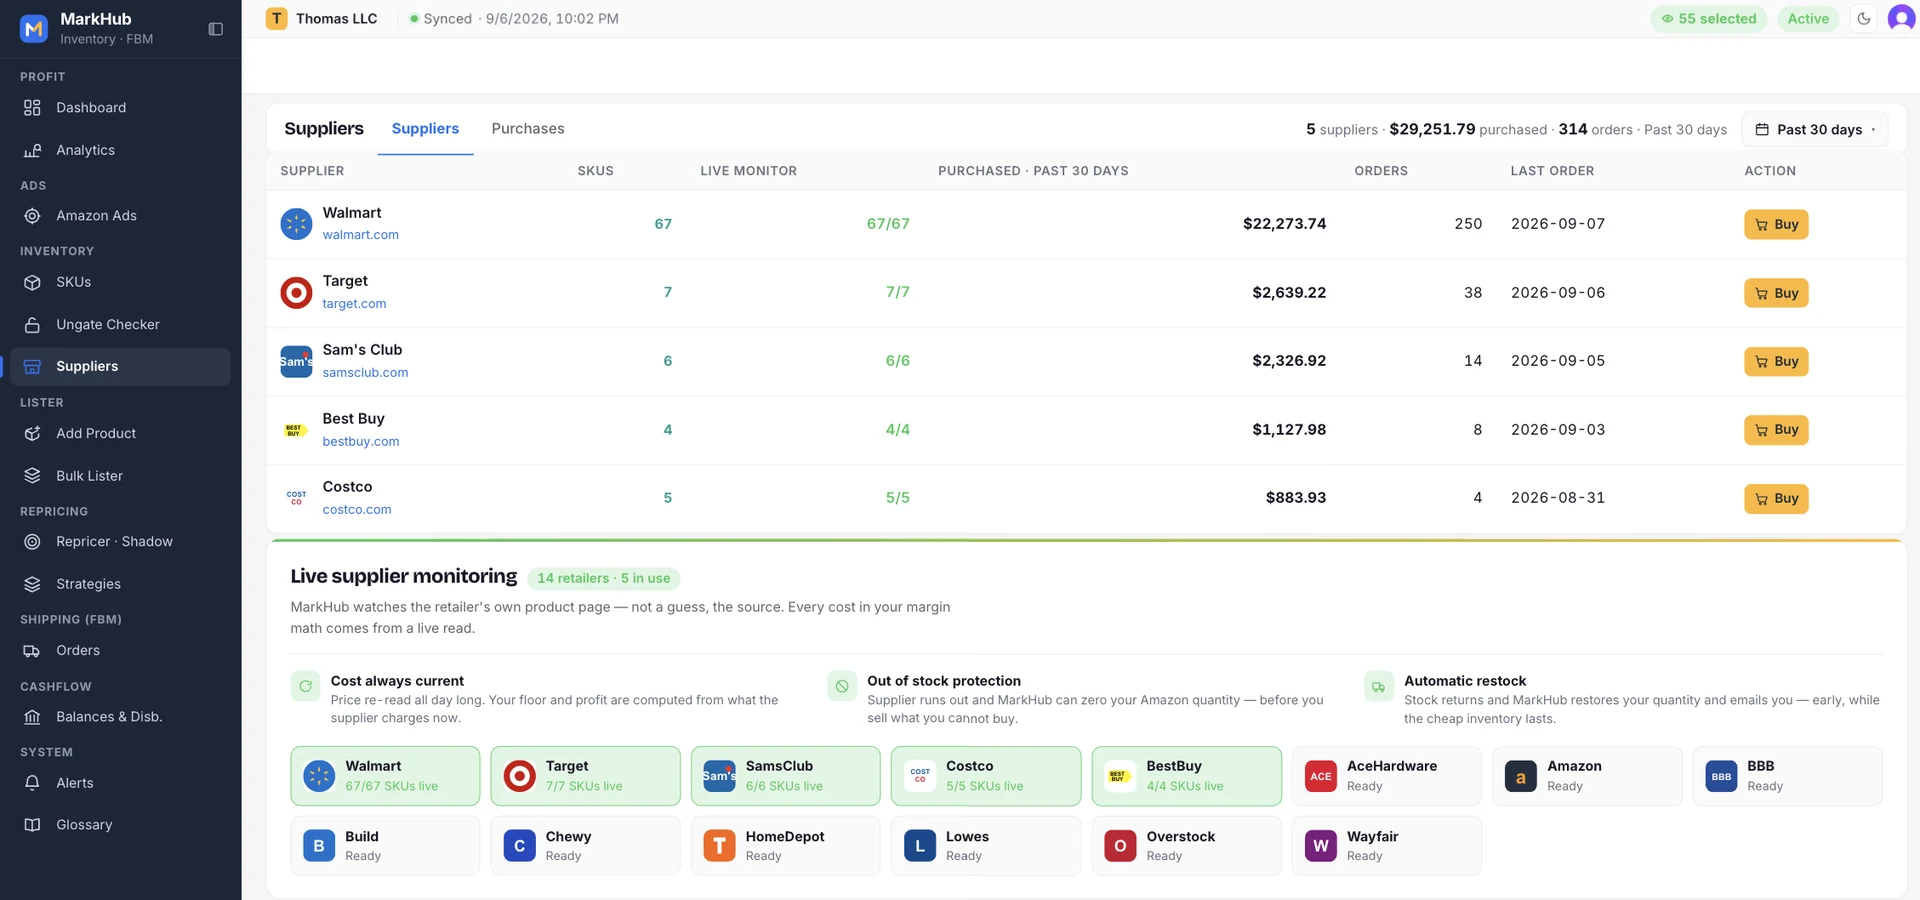Click the Buy button for Walmart
This screenshot has width=1920, height=900.
pyautogui.click(x=1776, y=224)
